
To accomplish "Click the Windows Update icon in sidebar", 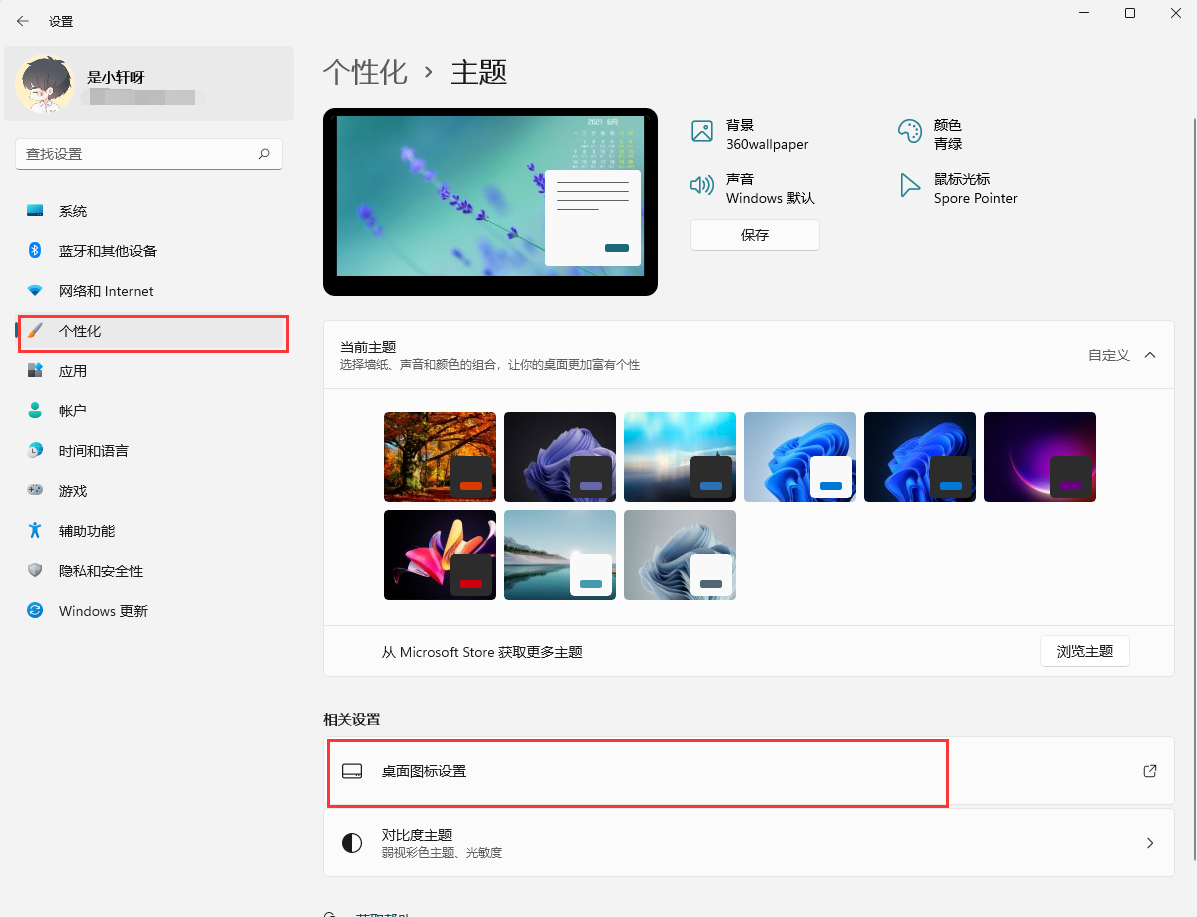I will tap(35, 611).
